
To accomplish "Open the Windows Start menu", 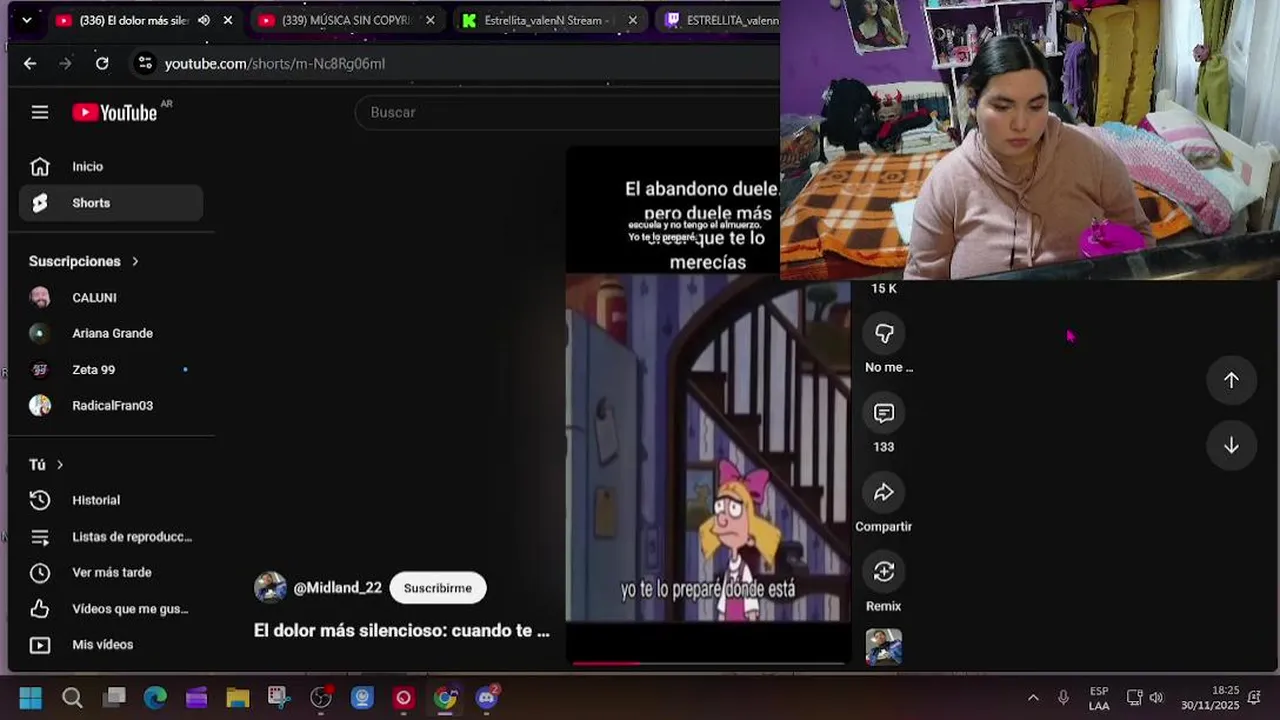I will (x=31, y=698).
